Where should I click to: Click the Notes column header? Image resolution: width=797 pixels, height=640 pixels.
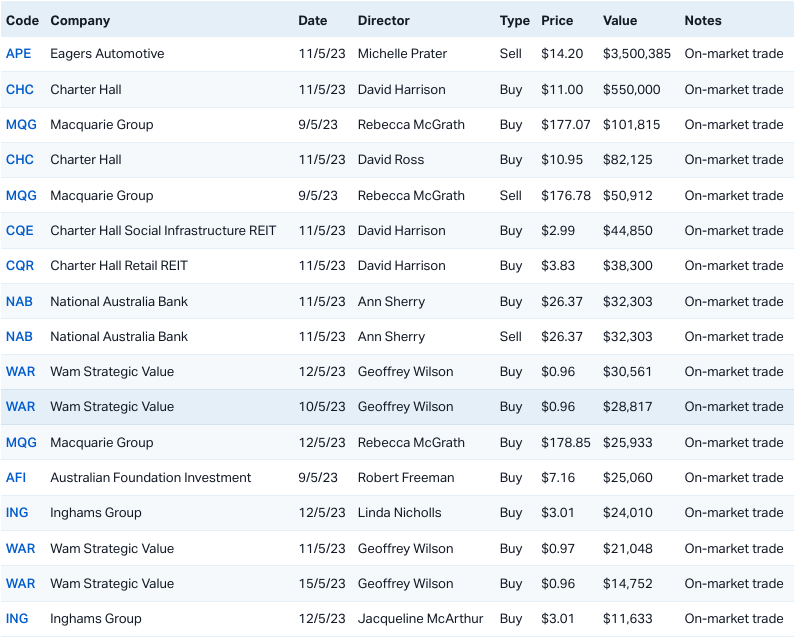tap(703, 20)
